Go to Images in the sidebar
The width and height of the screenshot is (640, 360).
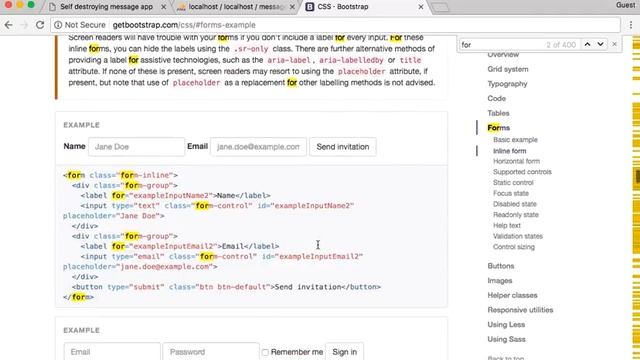[500, 280]
